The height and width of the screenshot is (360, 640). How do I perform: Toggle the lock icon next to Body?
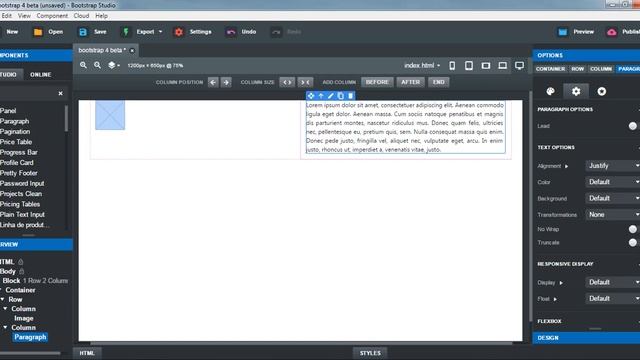click(x=22, y=271)
